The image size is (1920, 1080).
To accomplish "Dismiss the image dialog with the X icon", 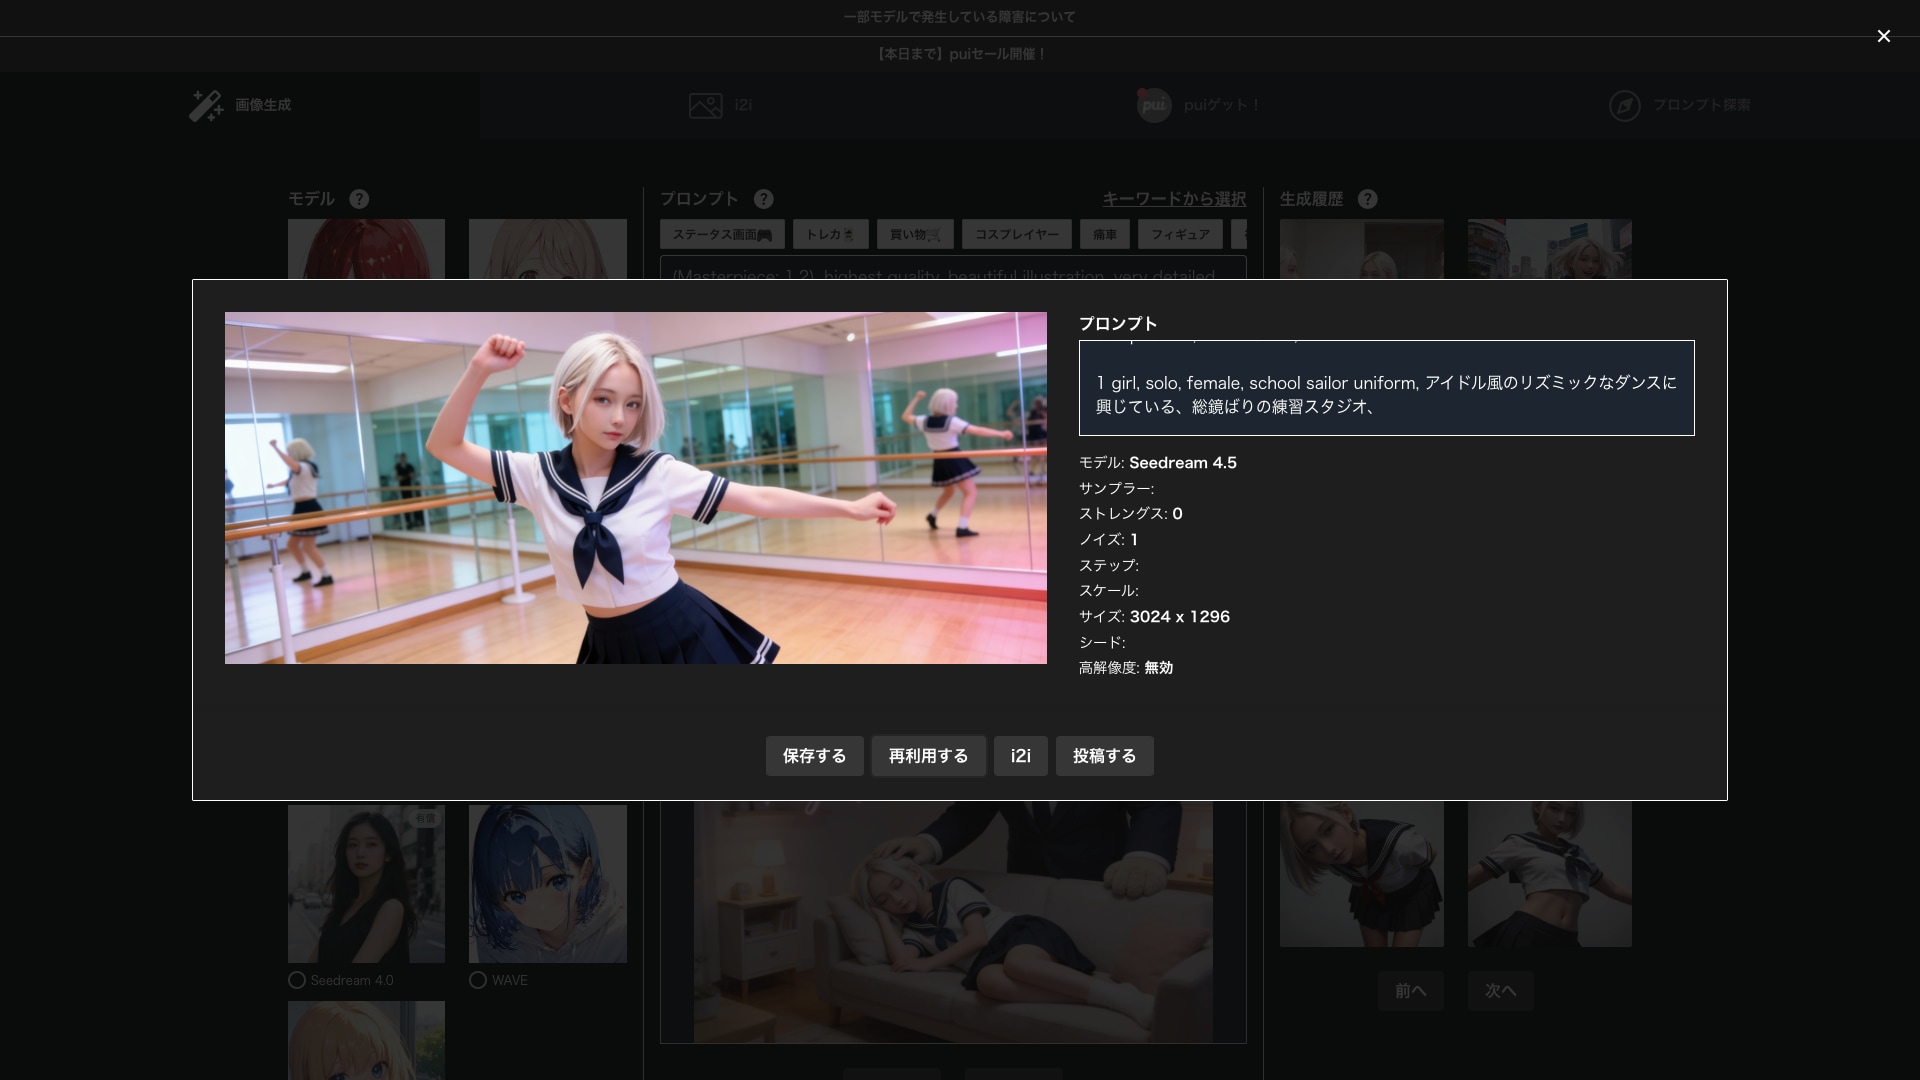I will [x=1883, y=36].
